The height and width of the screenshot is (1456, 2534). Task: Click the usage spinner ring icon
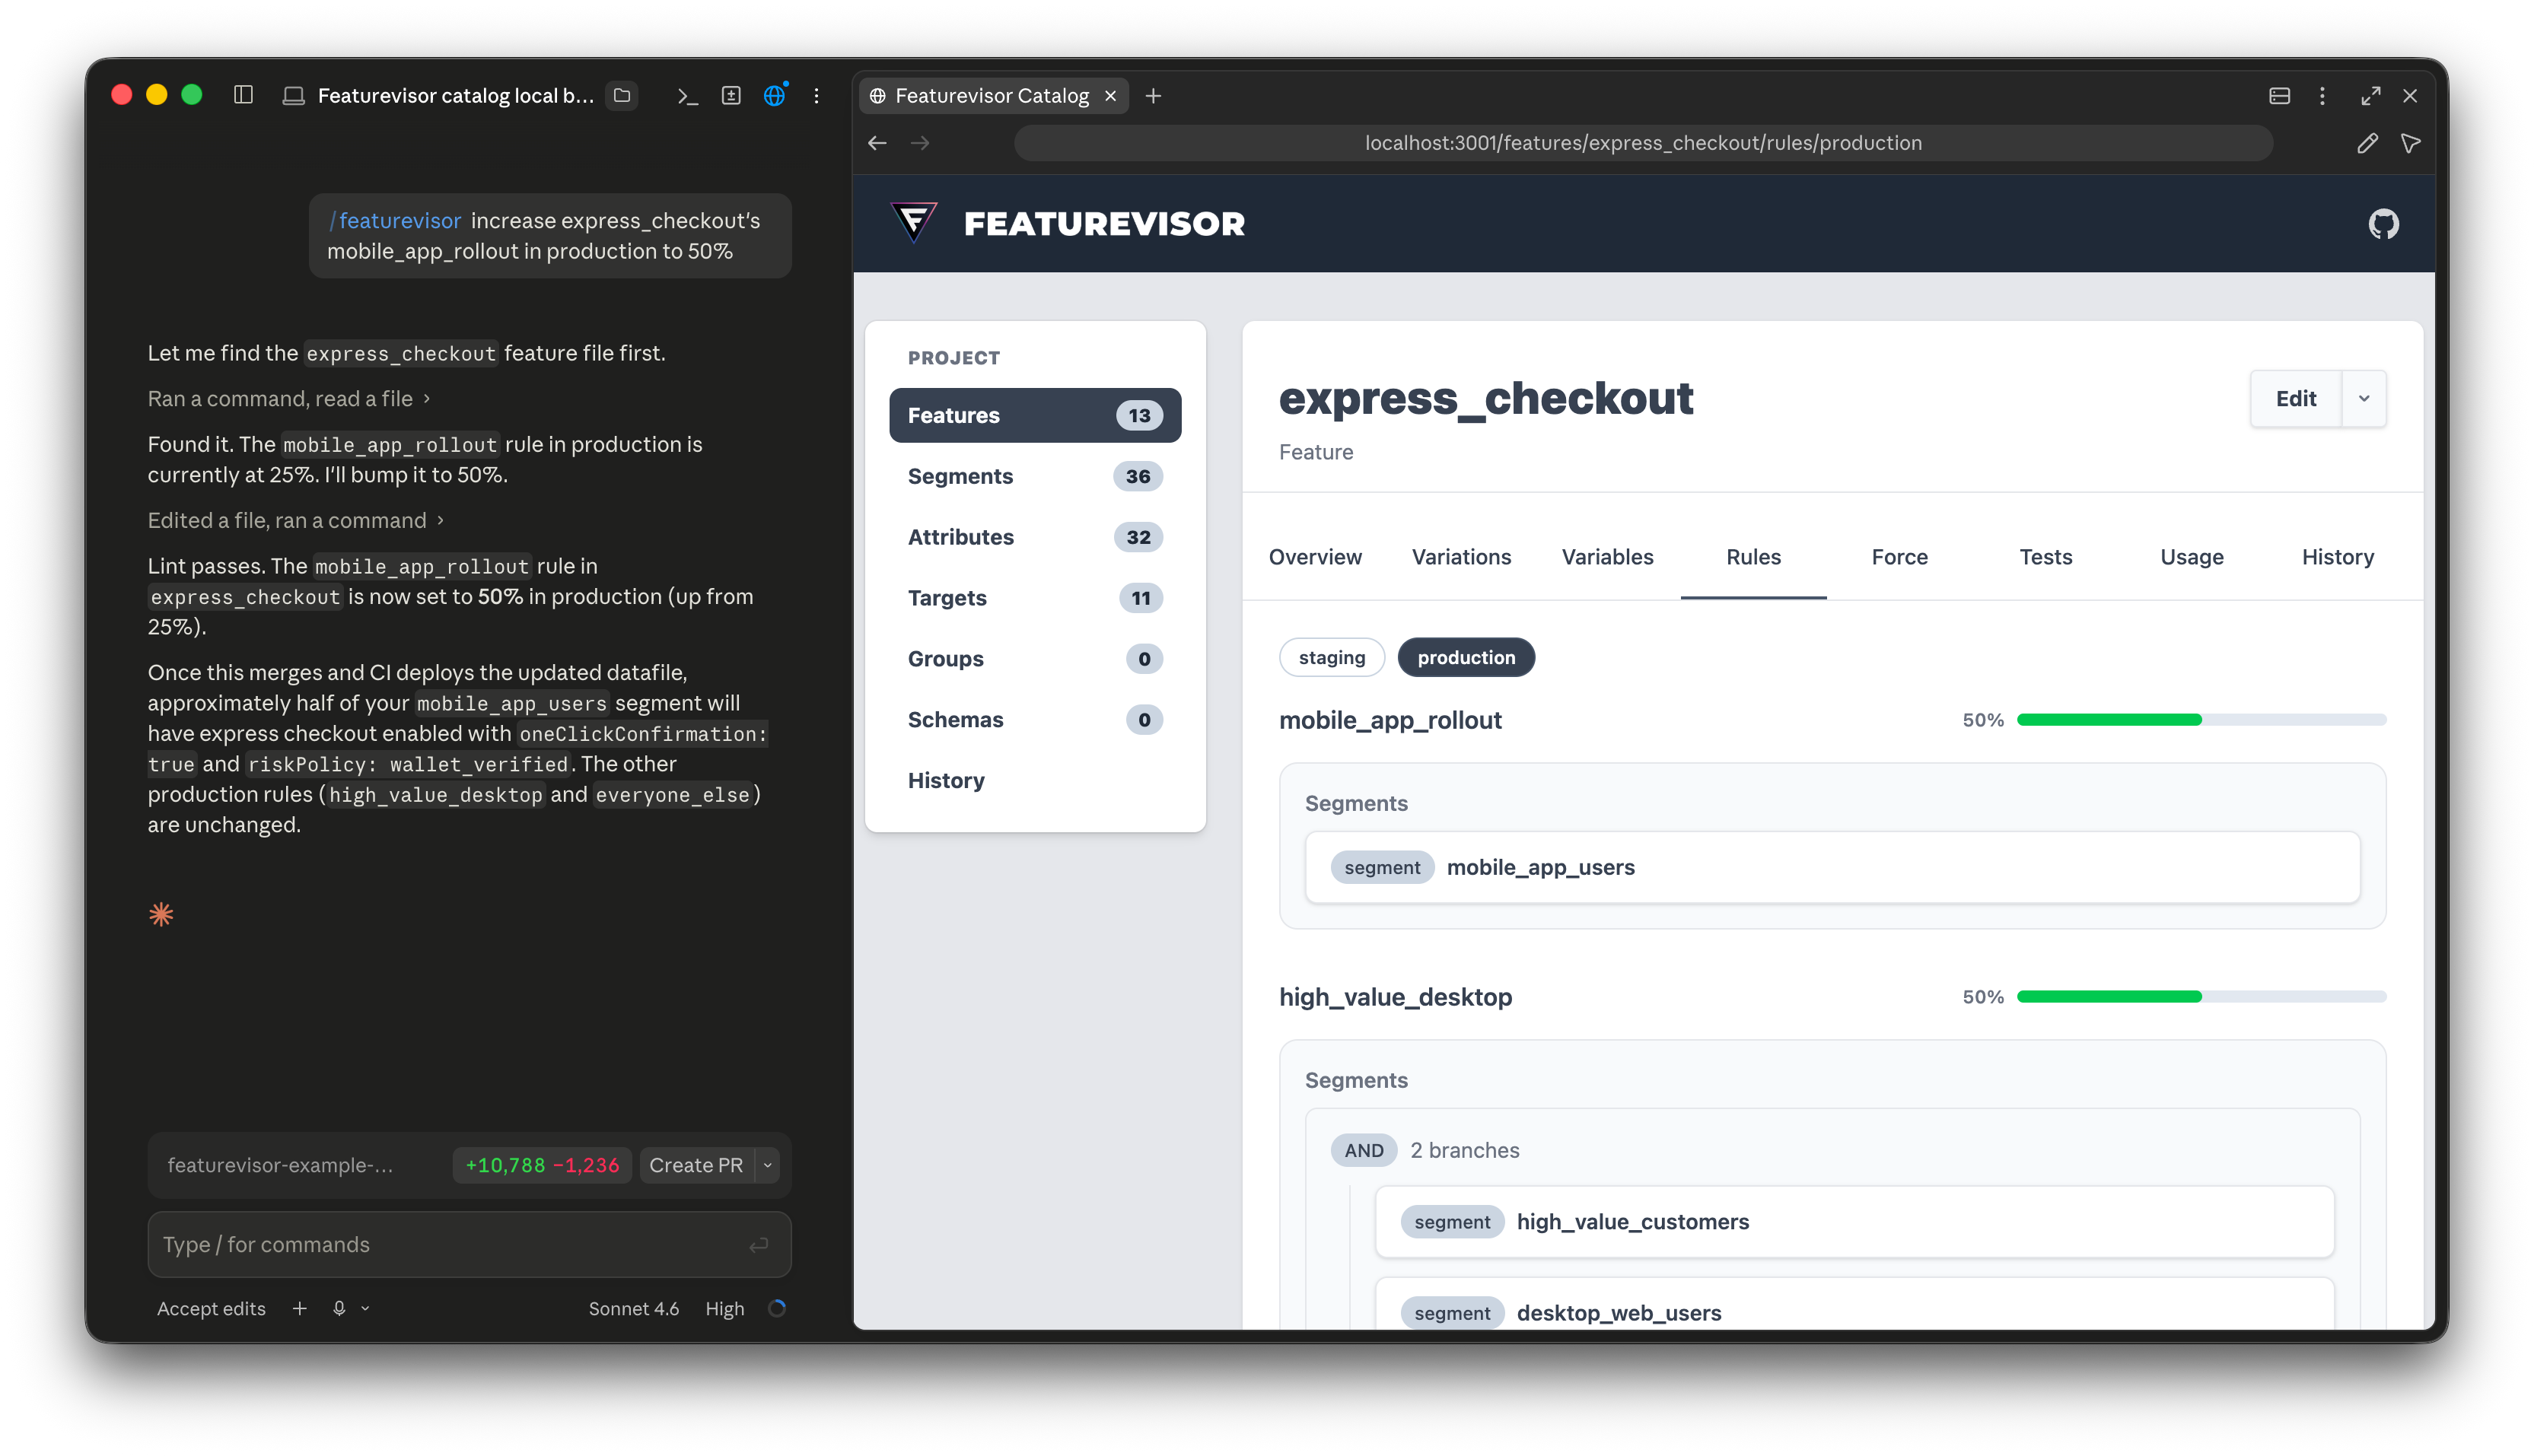(777, 1308)
